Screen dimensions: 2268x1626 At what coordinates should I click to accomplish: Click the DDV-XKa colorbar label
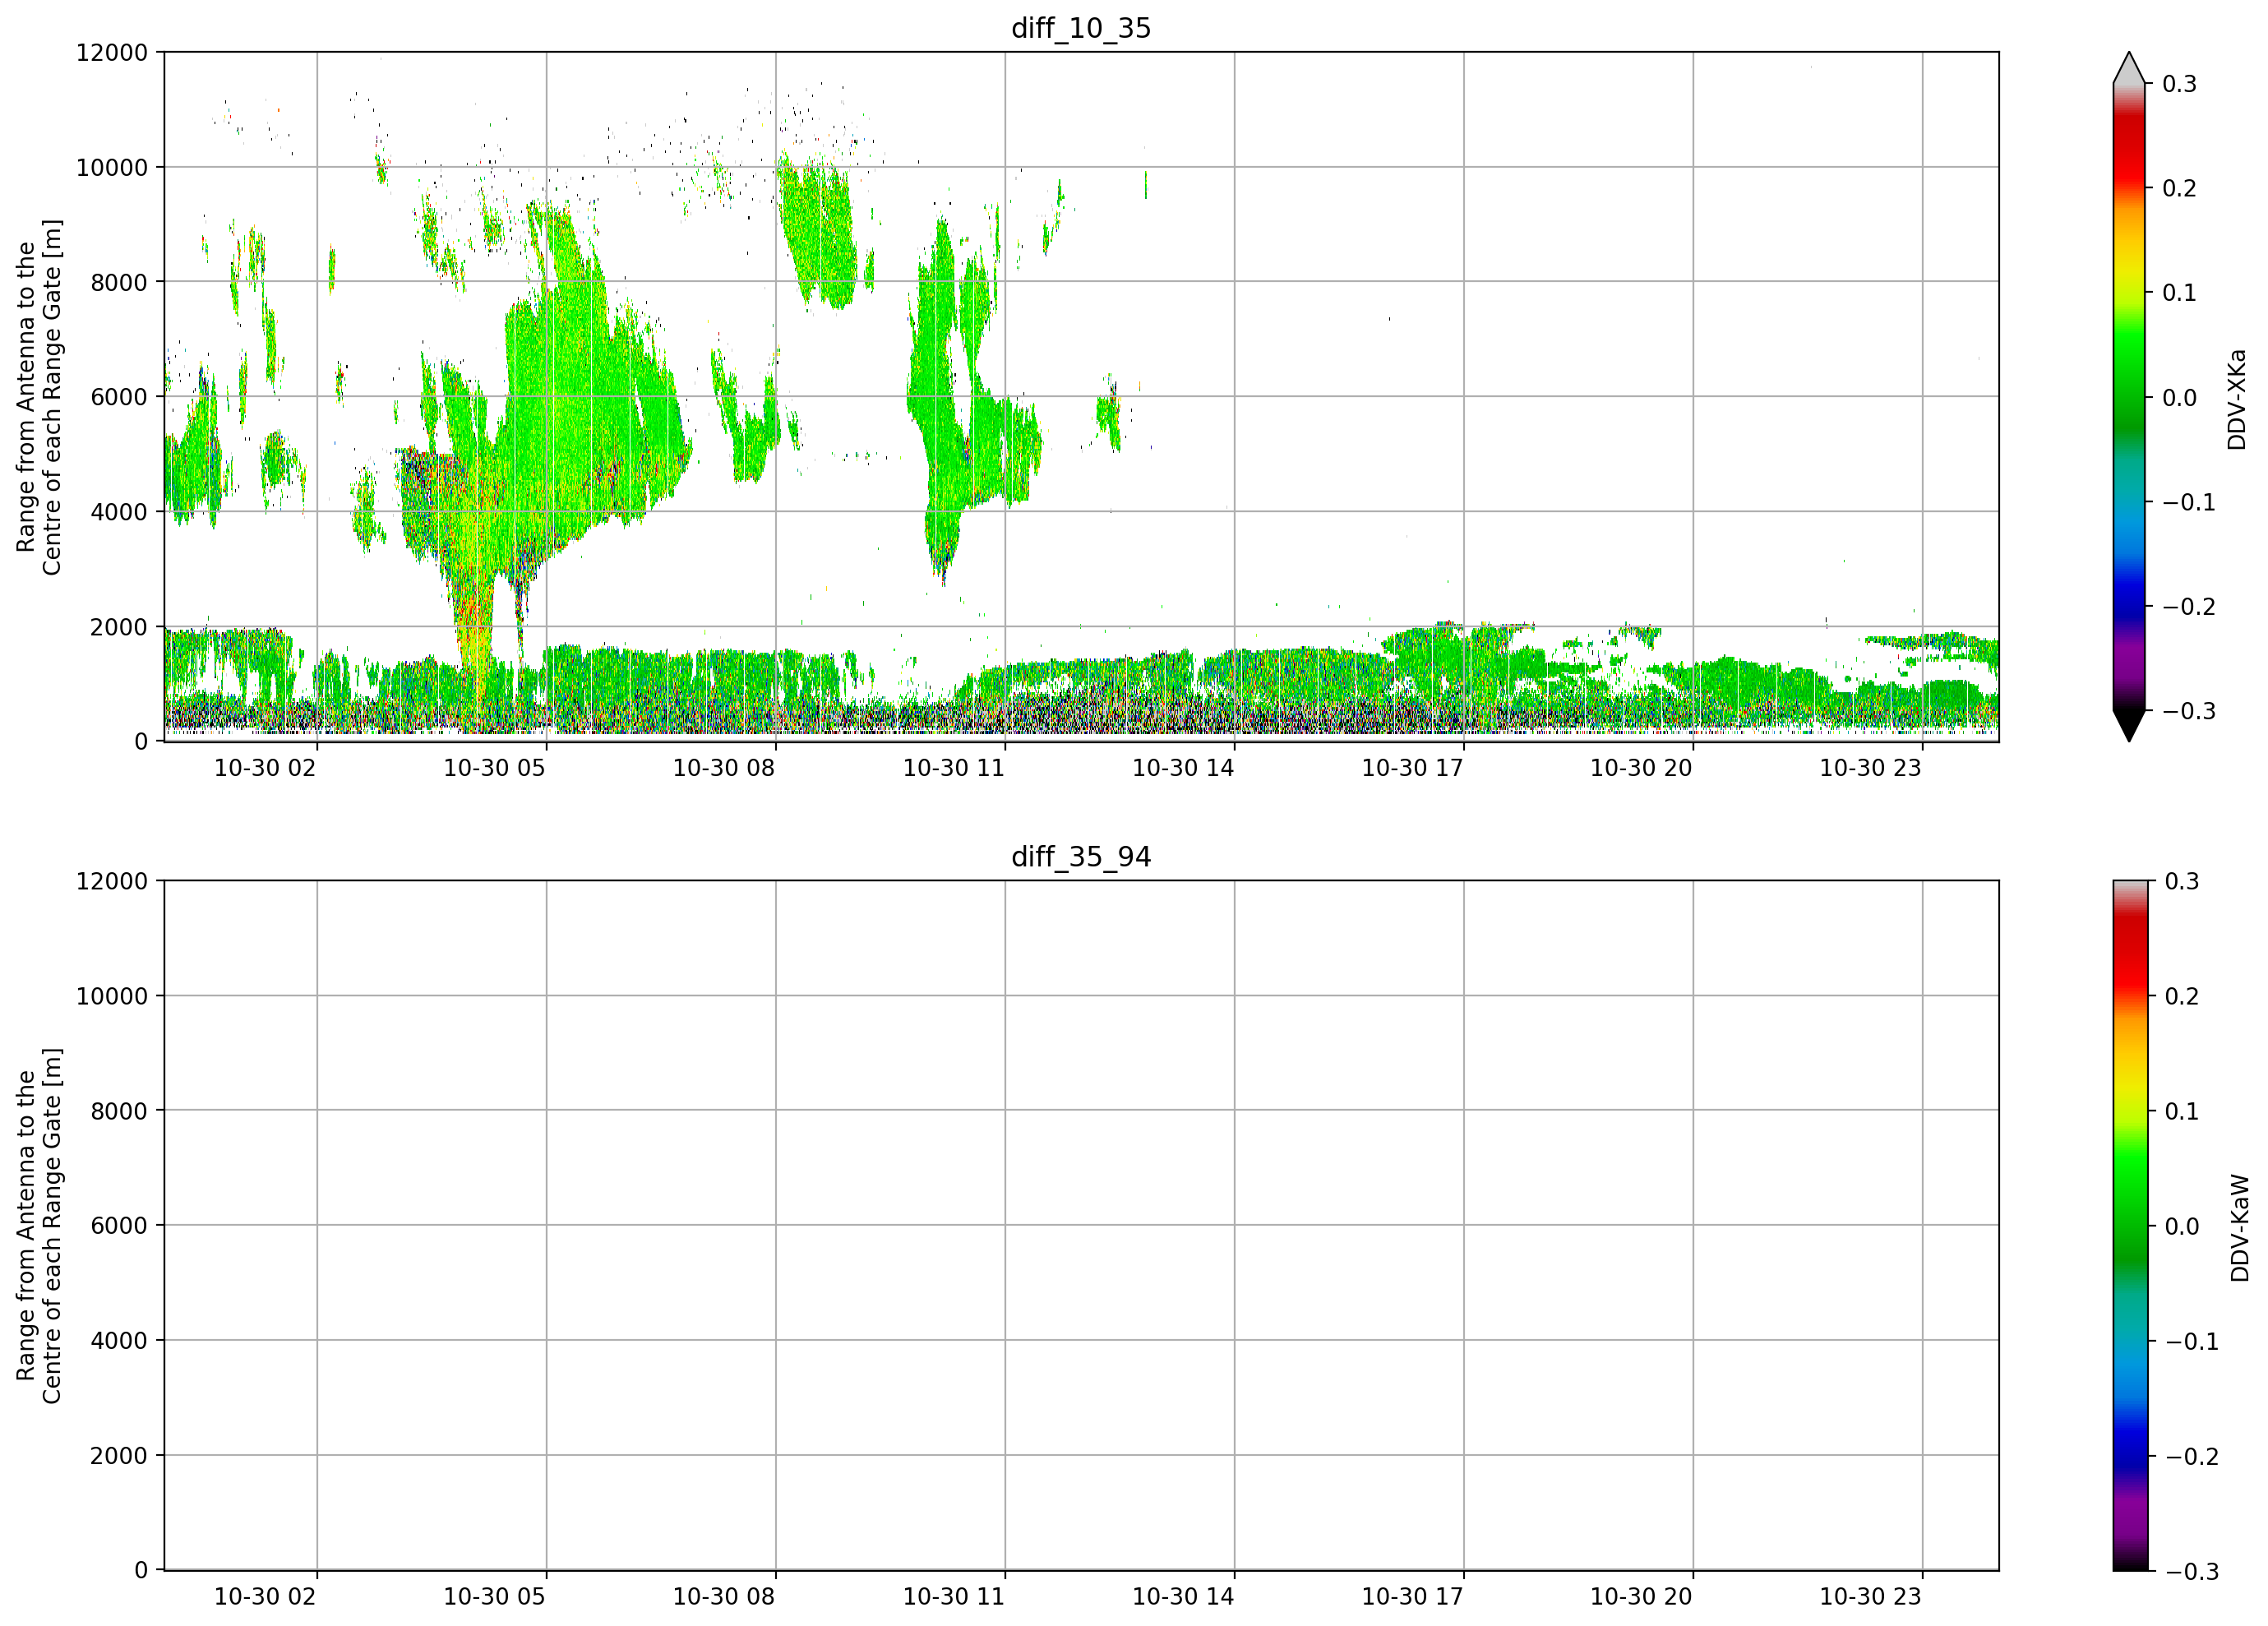coord(2237,399)
